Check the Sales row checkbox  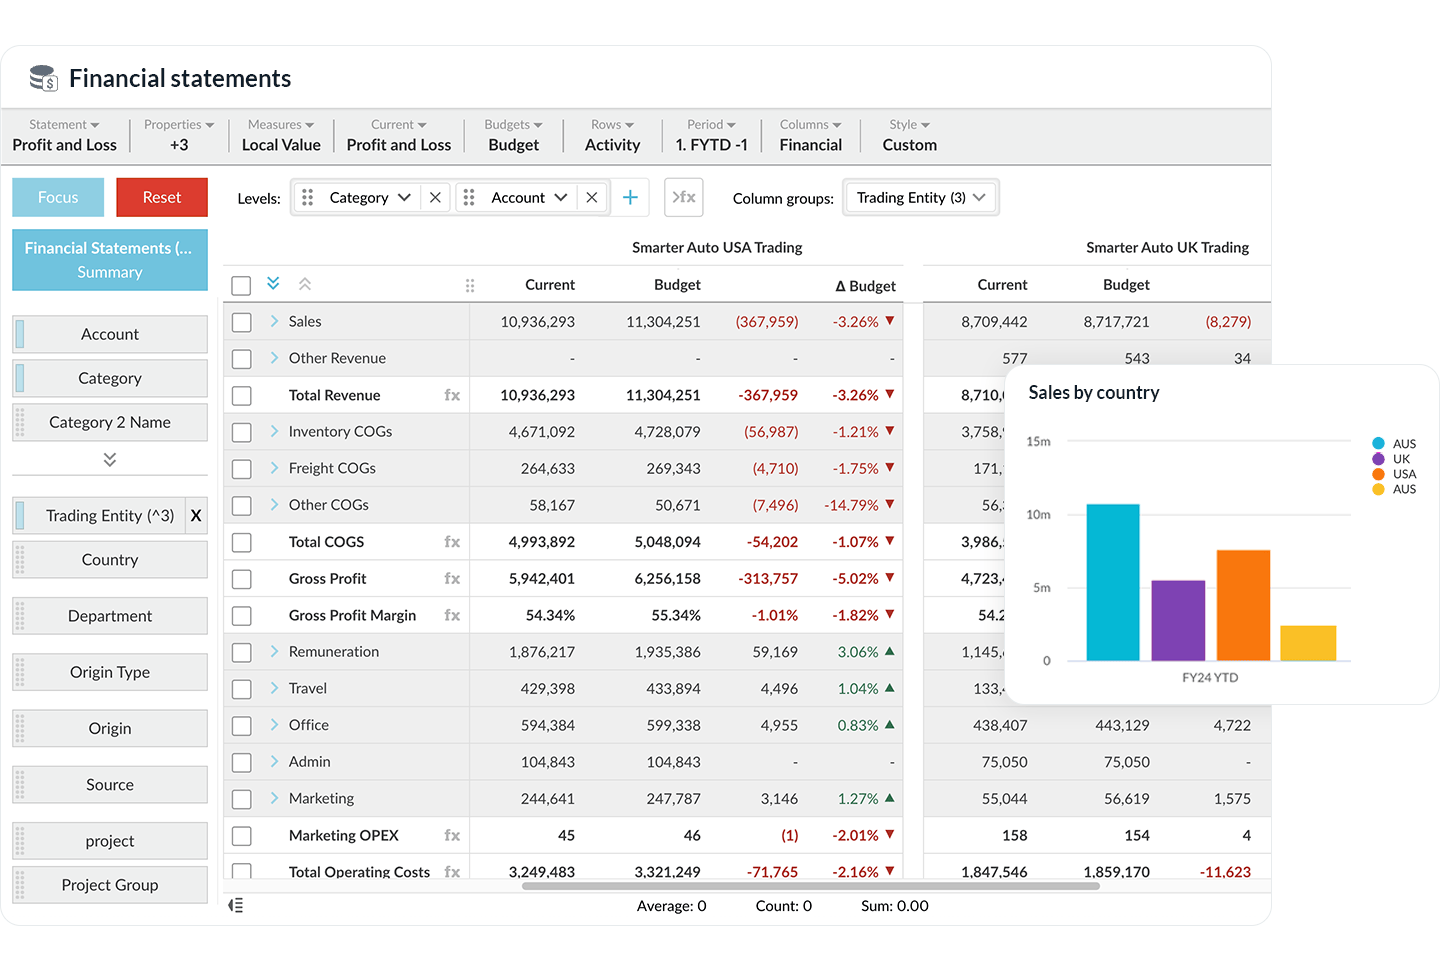pos(240,321)
